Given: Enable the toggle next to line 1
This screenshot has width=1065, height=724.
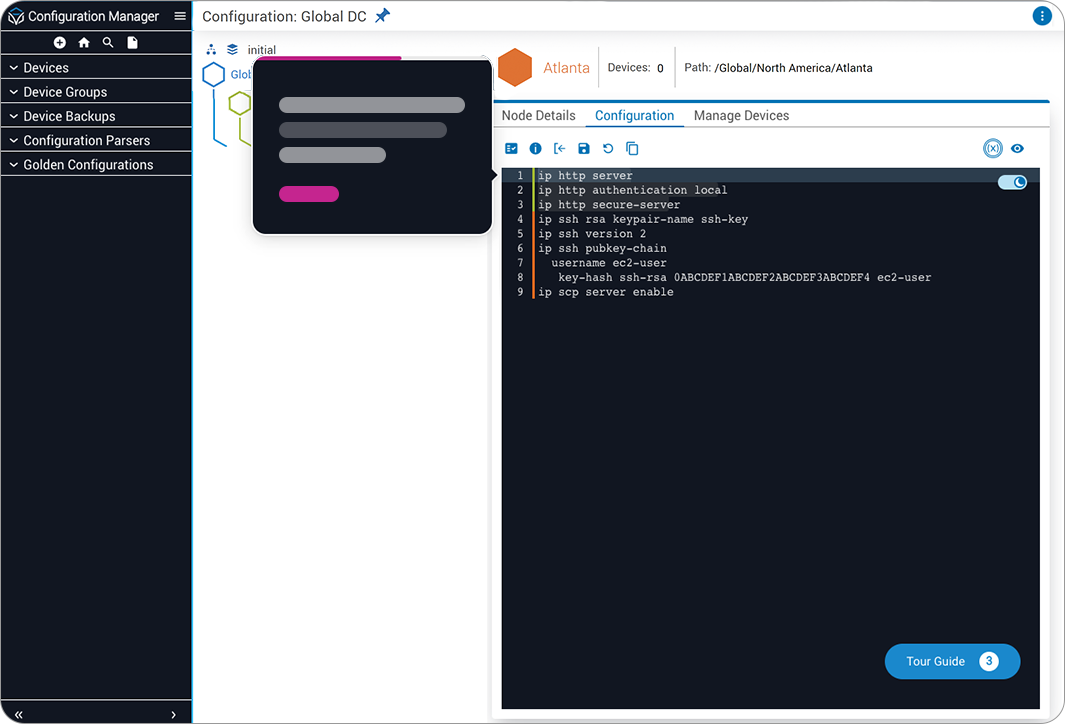Looking at the screenshot, I should [x=1012, y=182].
